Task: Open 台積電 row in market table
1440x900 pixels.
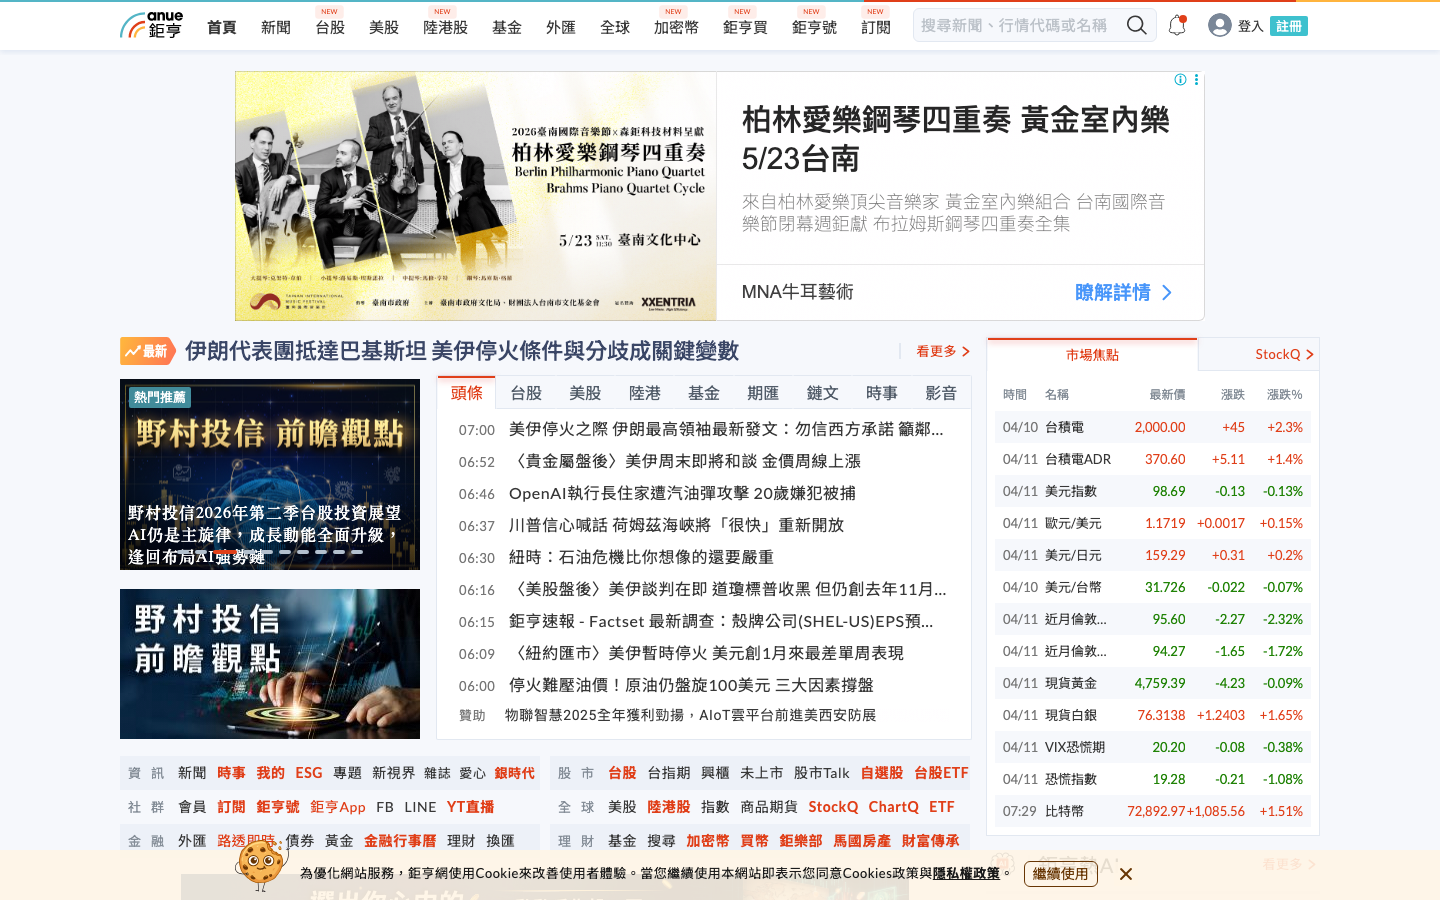Action: pyautogui.click(x=1153, y=427)
